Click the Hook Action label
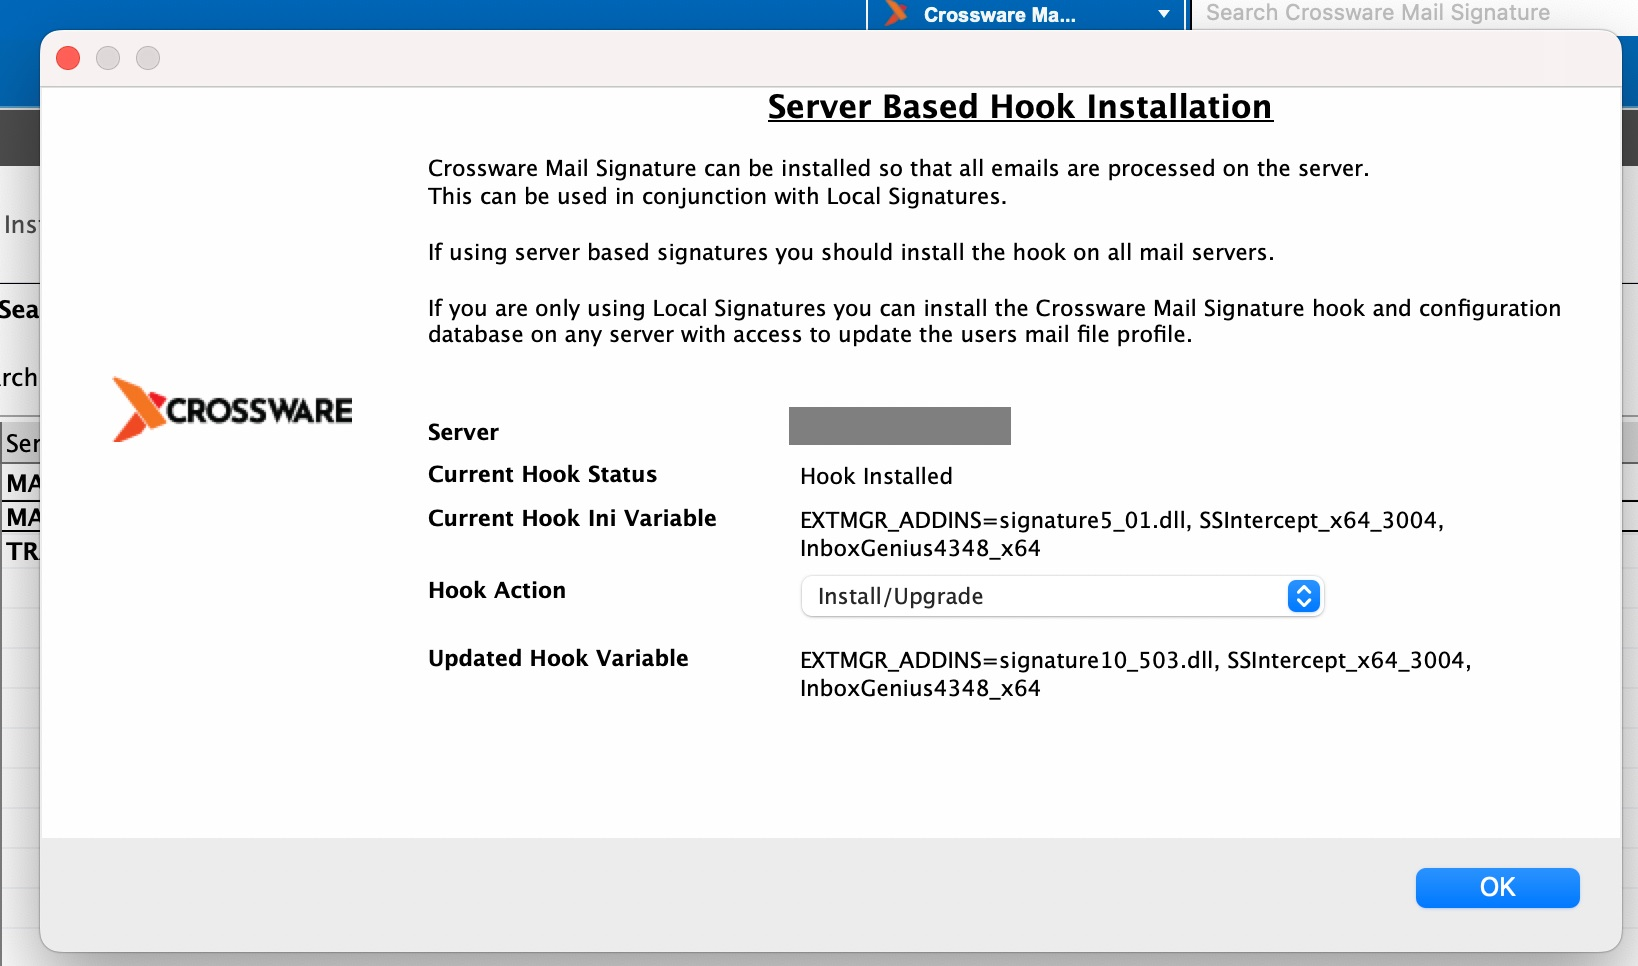The height and width of the screenshot is (966, 1638). click(x=497, y=590)
